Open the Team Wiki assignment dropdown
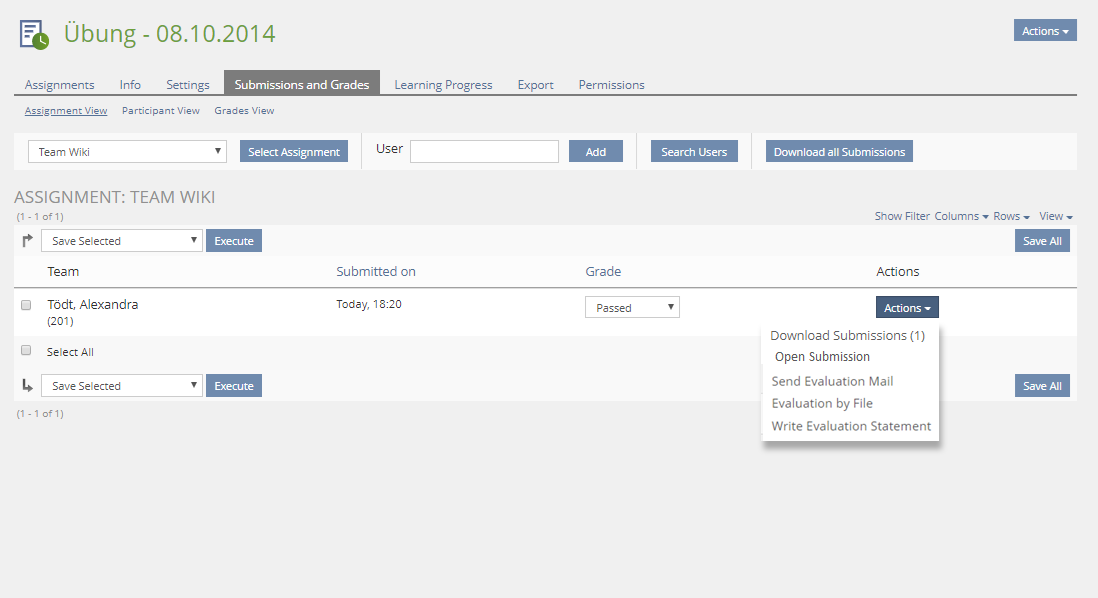 tap(127, 152)
